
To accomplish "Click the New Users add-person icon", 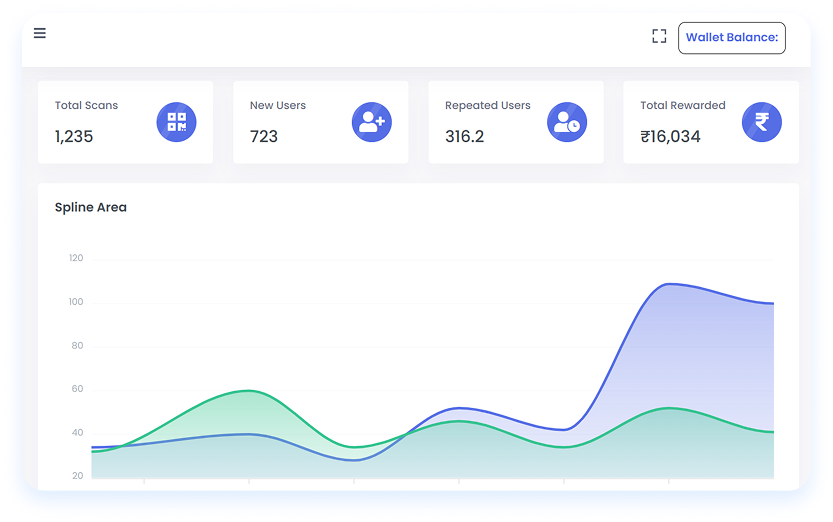I will pos(371,122).
